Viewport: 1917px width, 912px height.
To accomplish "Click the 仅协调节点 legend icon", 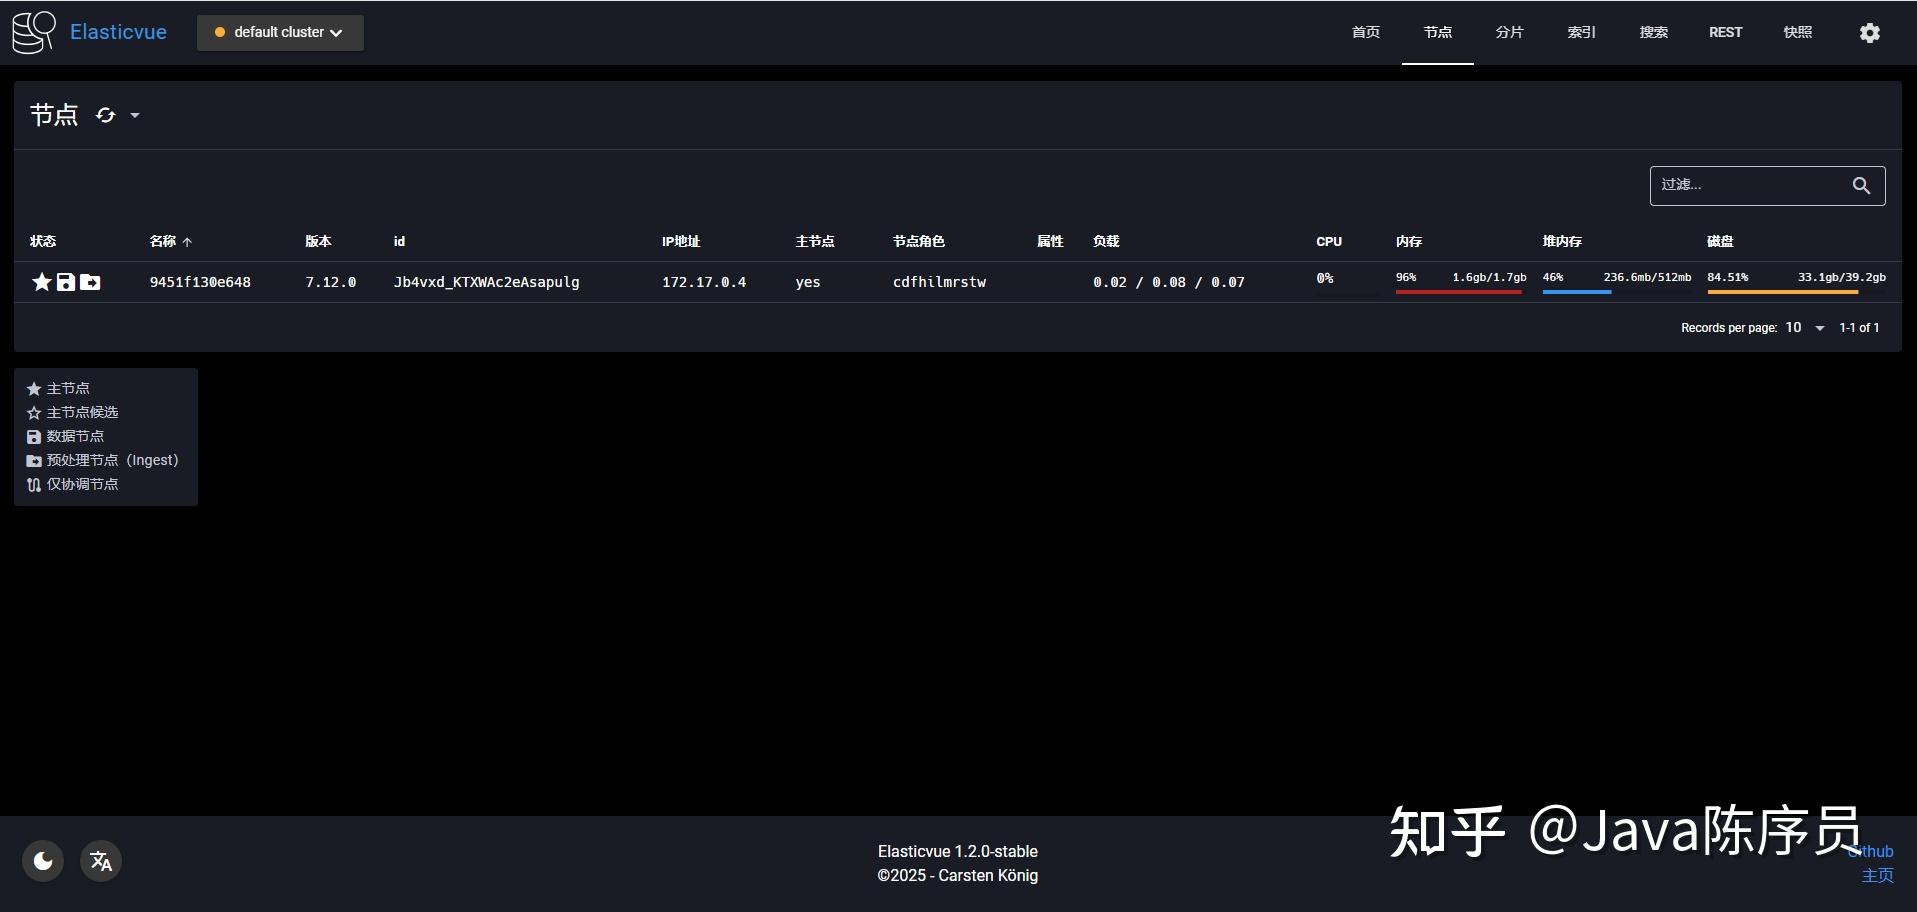I will [33, 484].
